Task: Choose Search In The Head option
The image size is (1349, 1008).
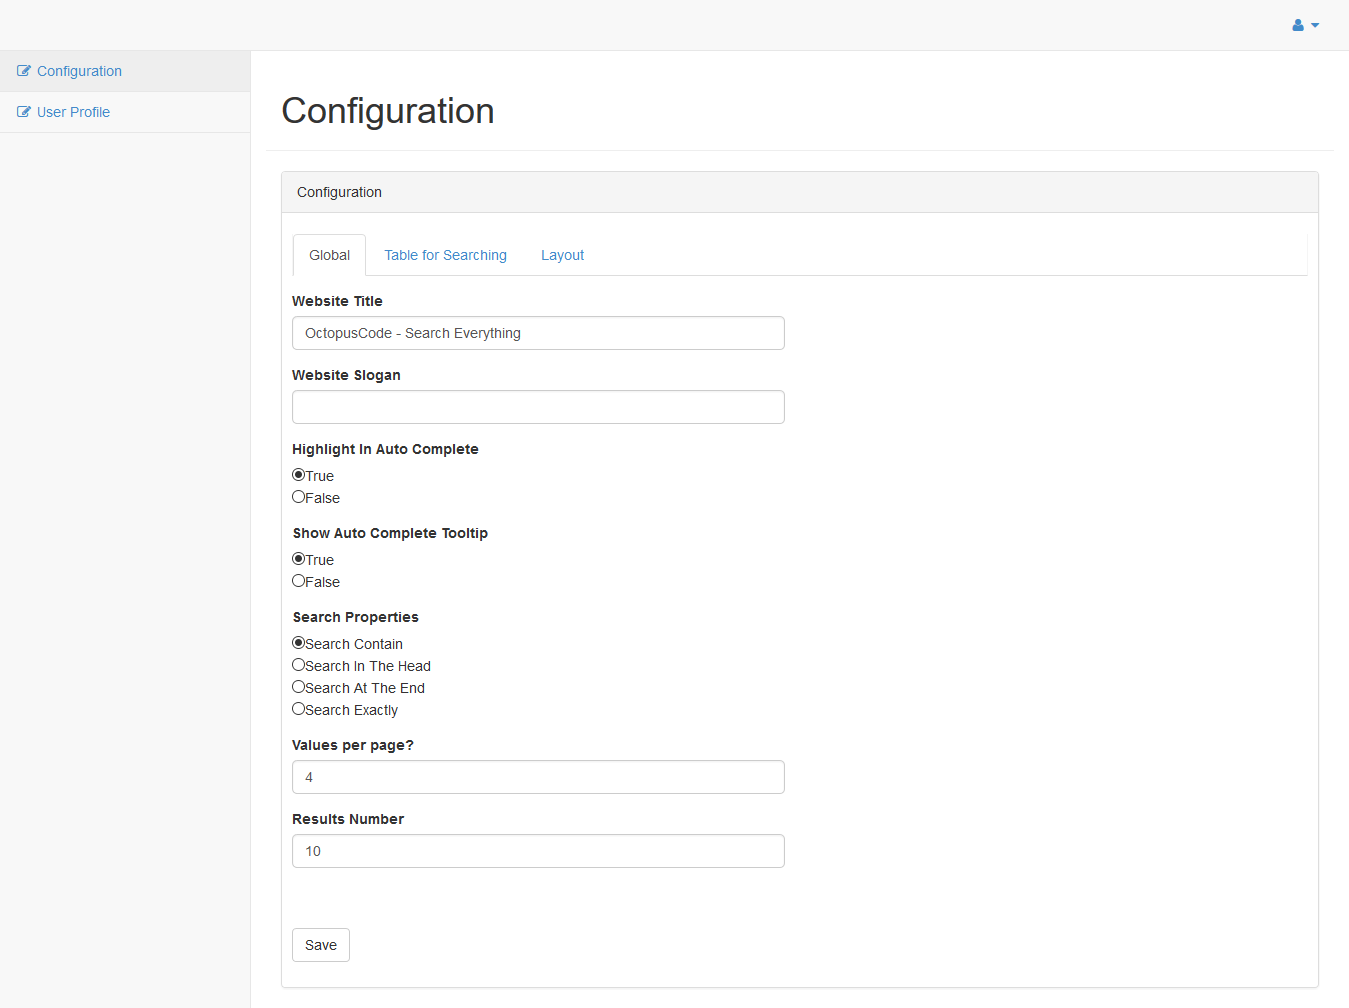Action: click(298, 665)
